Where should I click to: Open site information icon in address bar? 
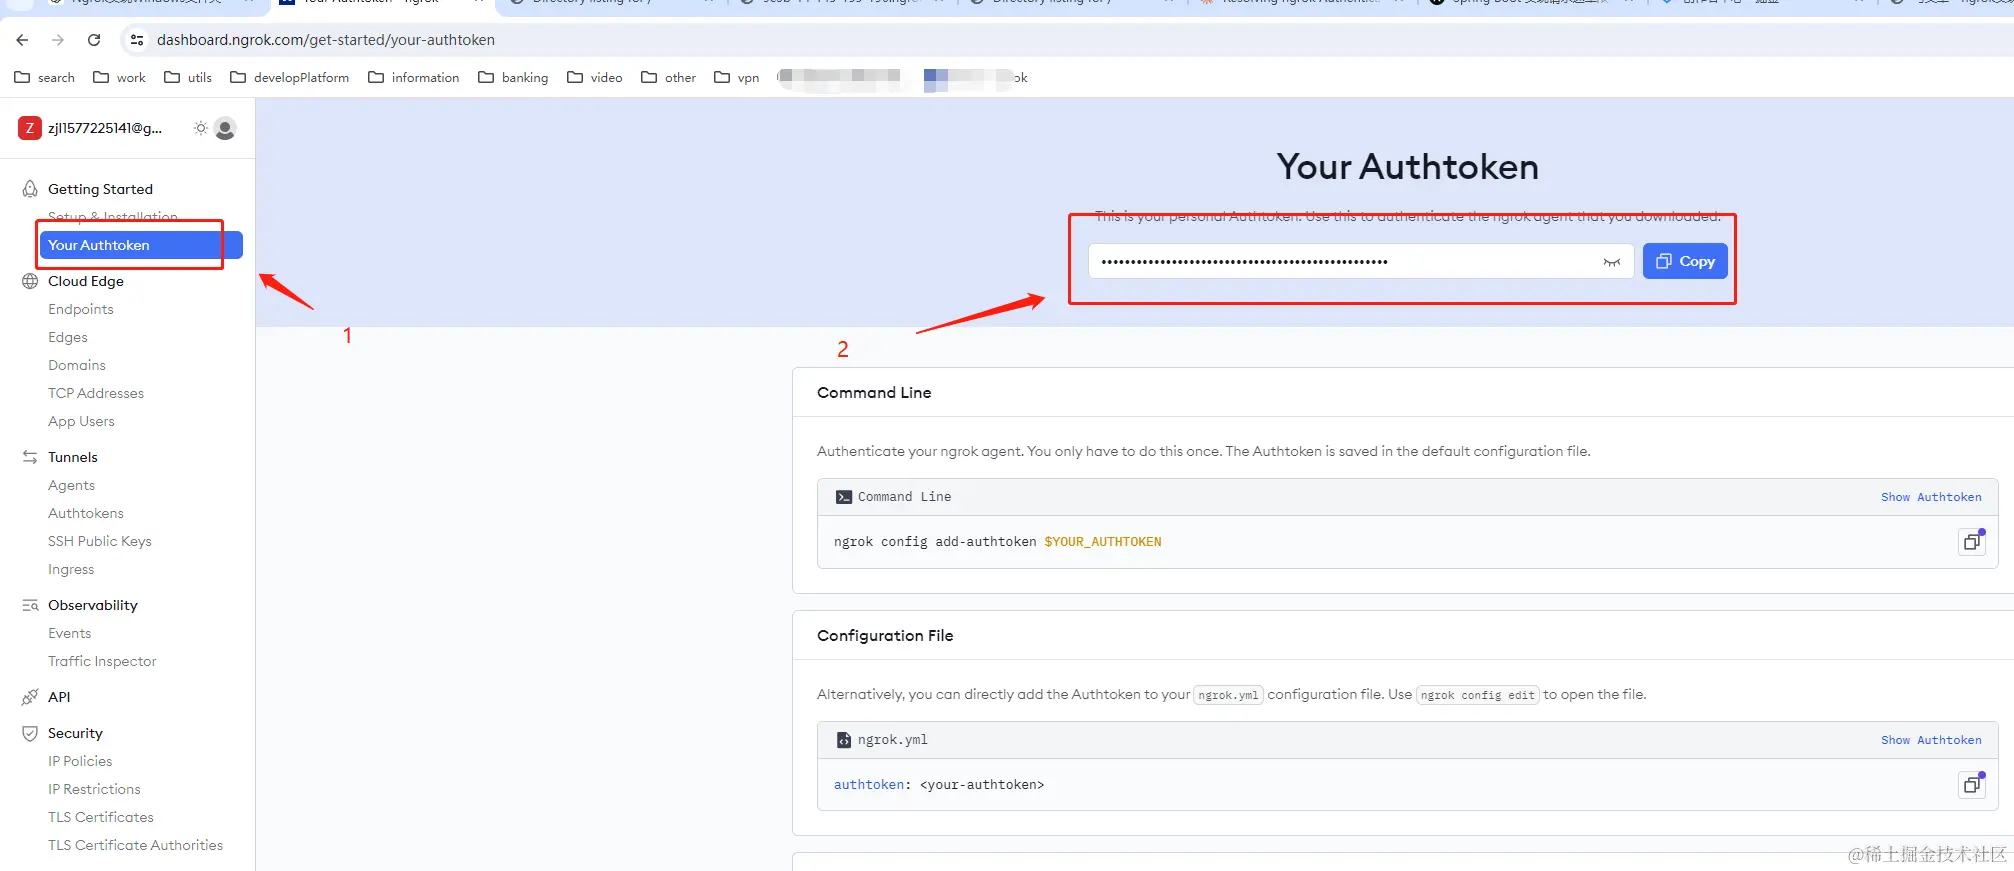pos(137,40)
